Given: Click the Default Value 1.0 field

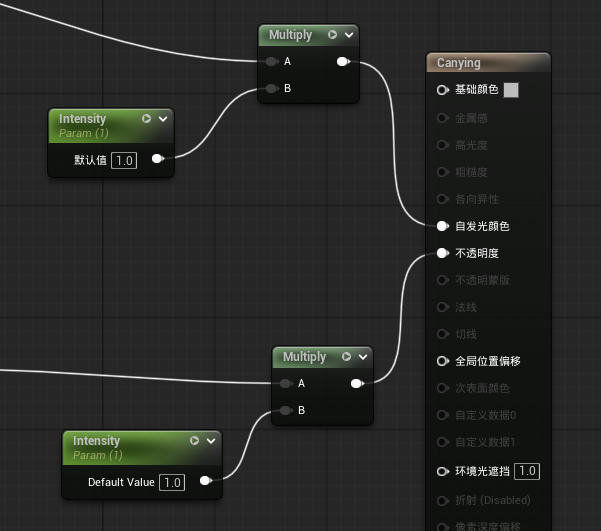Looking at the screenshot, I should click(x=172, y=482).
